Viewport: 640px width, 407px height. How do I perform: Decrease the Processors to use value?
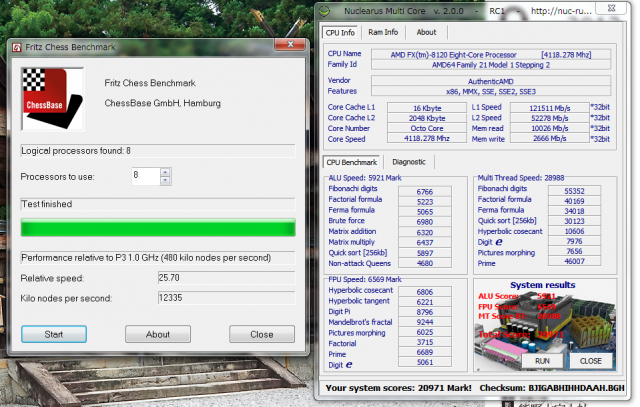point(165,180)
